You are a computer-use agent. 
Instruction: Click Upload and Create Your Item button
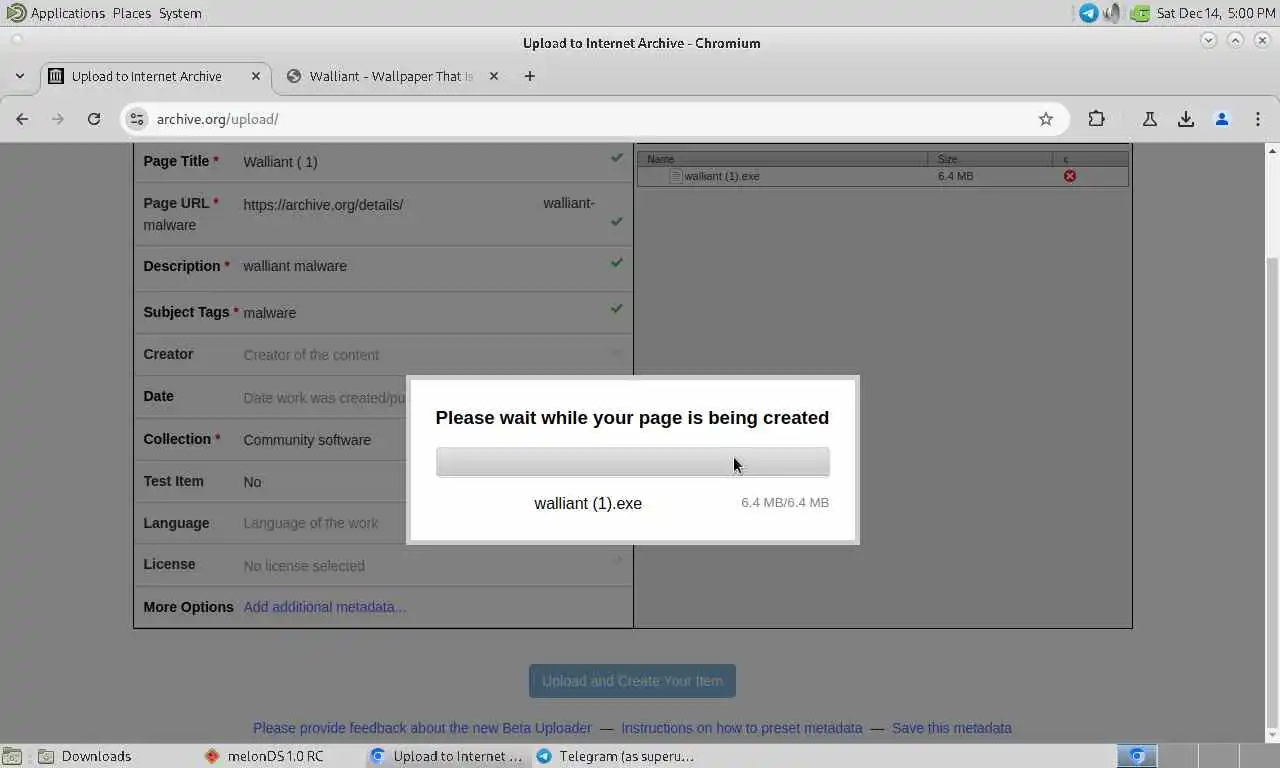[632, 681]
